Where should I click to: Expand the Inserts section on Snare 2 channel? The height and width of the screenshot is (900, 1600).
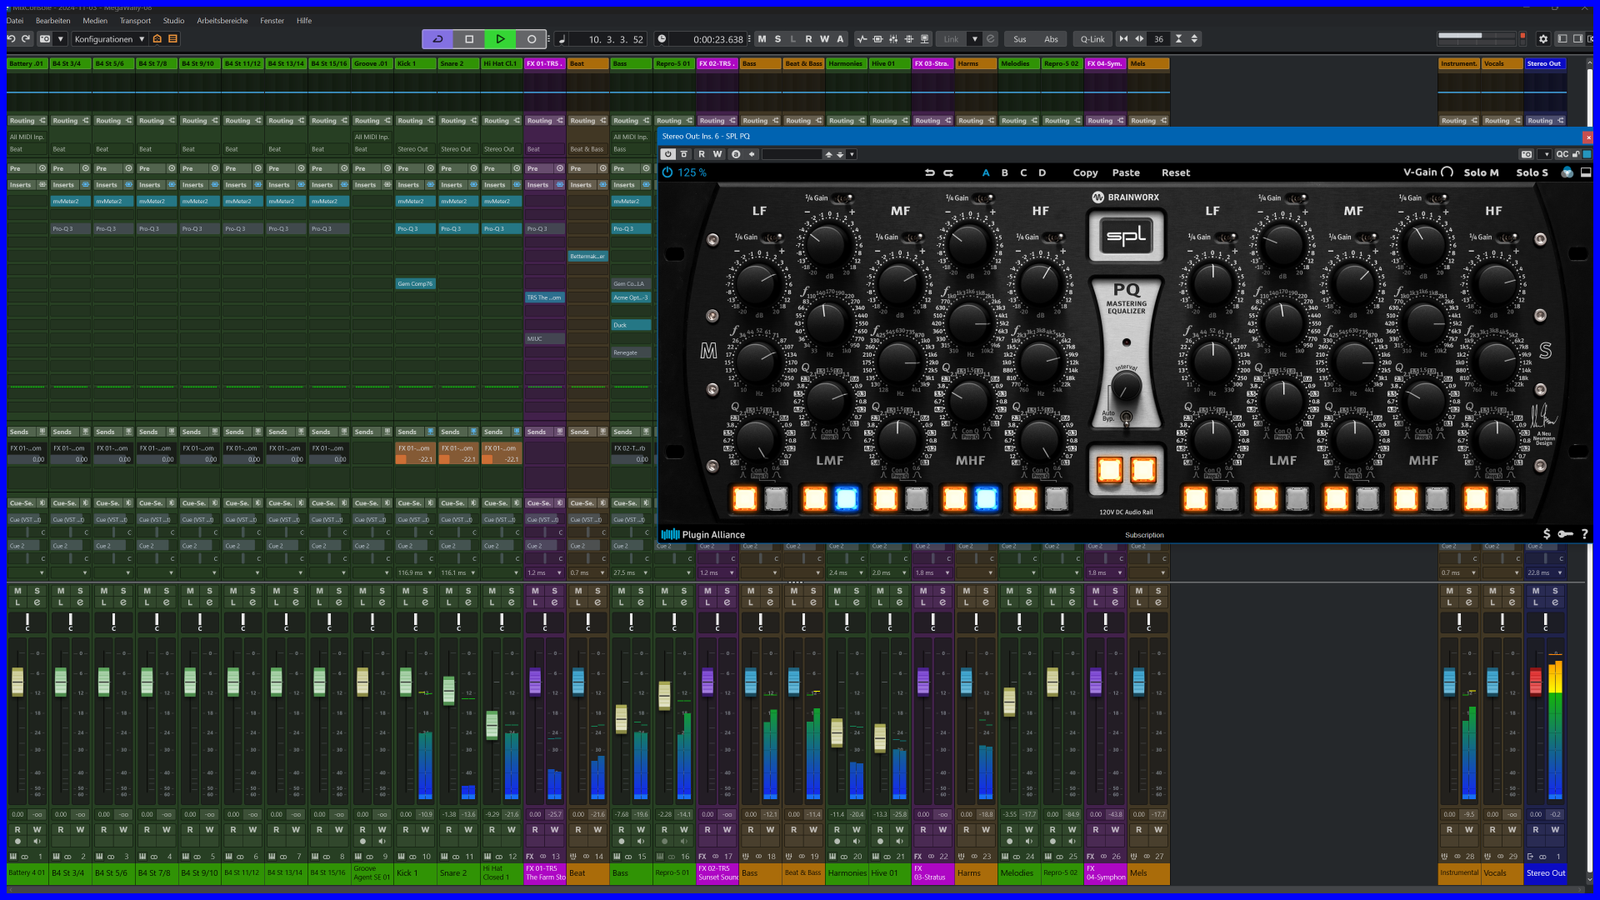pos(457,184)
